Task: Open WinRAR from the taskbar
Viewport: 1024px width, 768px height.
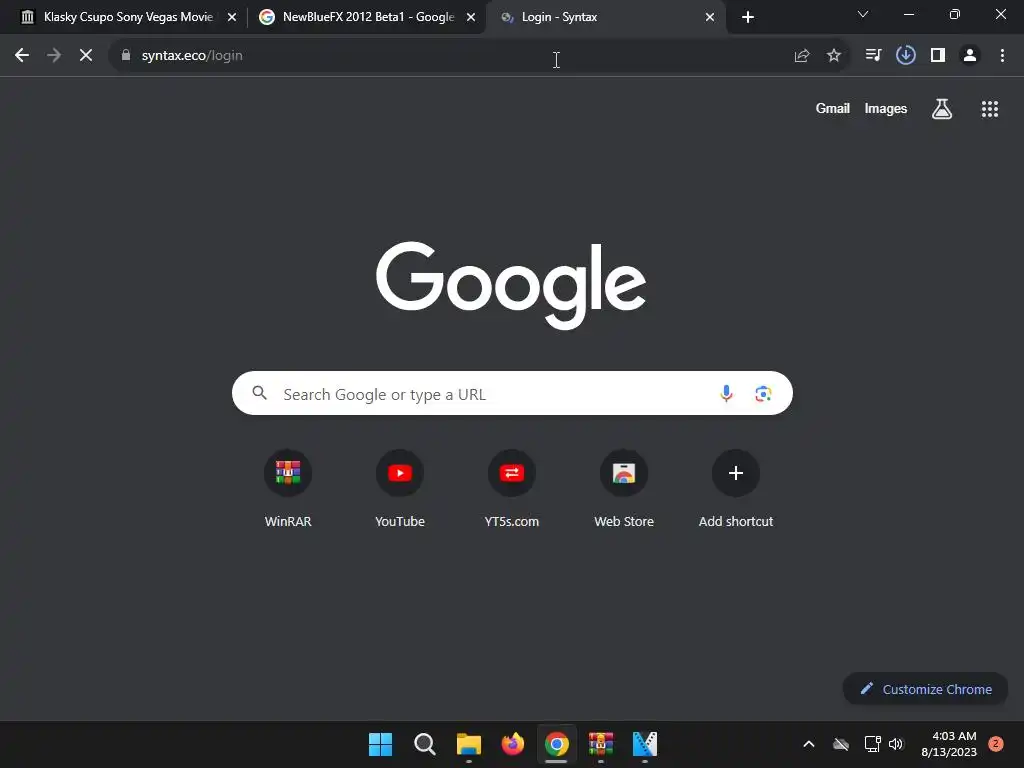Action: (x=601, y=744)
